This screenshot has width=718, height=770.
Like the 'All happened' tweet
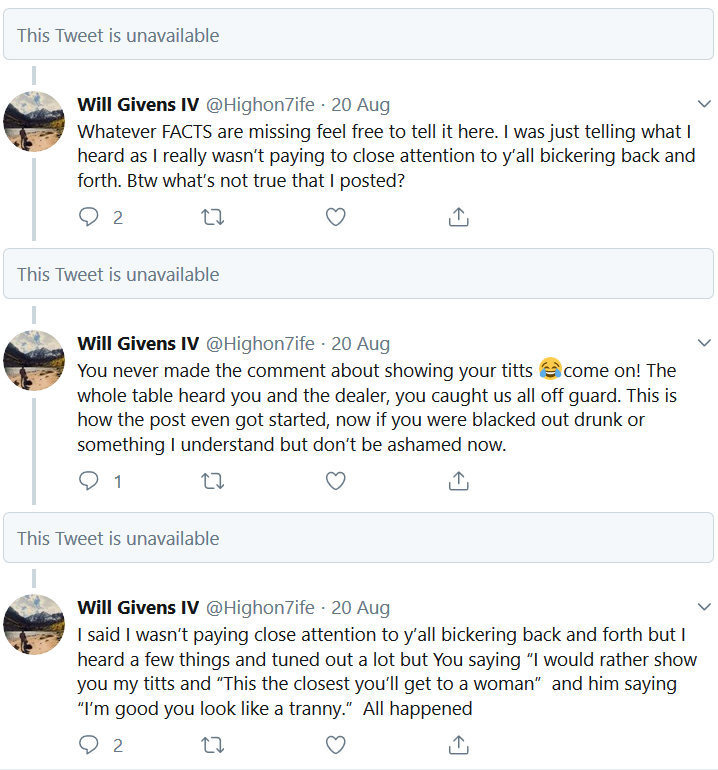click(x=336, y=745)
